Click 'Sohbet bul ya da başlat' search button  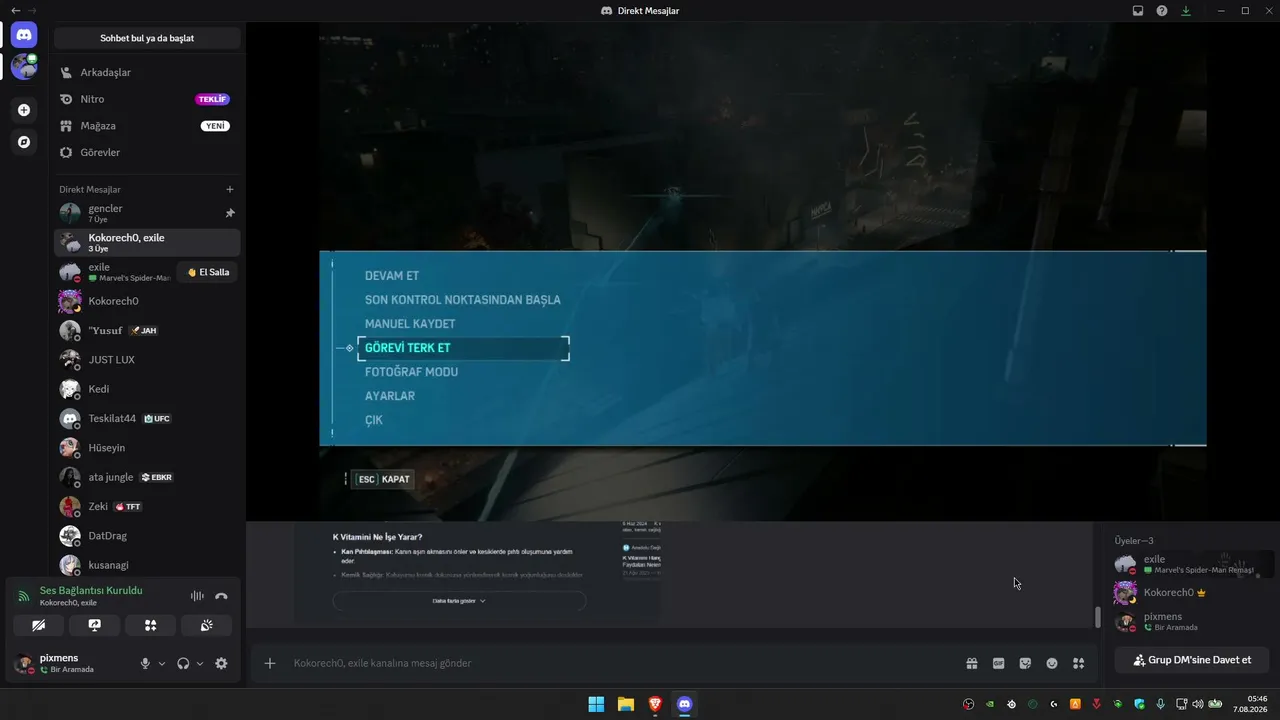147,38
